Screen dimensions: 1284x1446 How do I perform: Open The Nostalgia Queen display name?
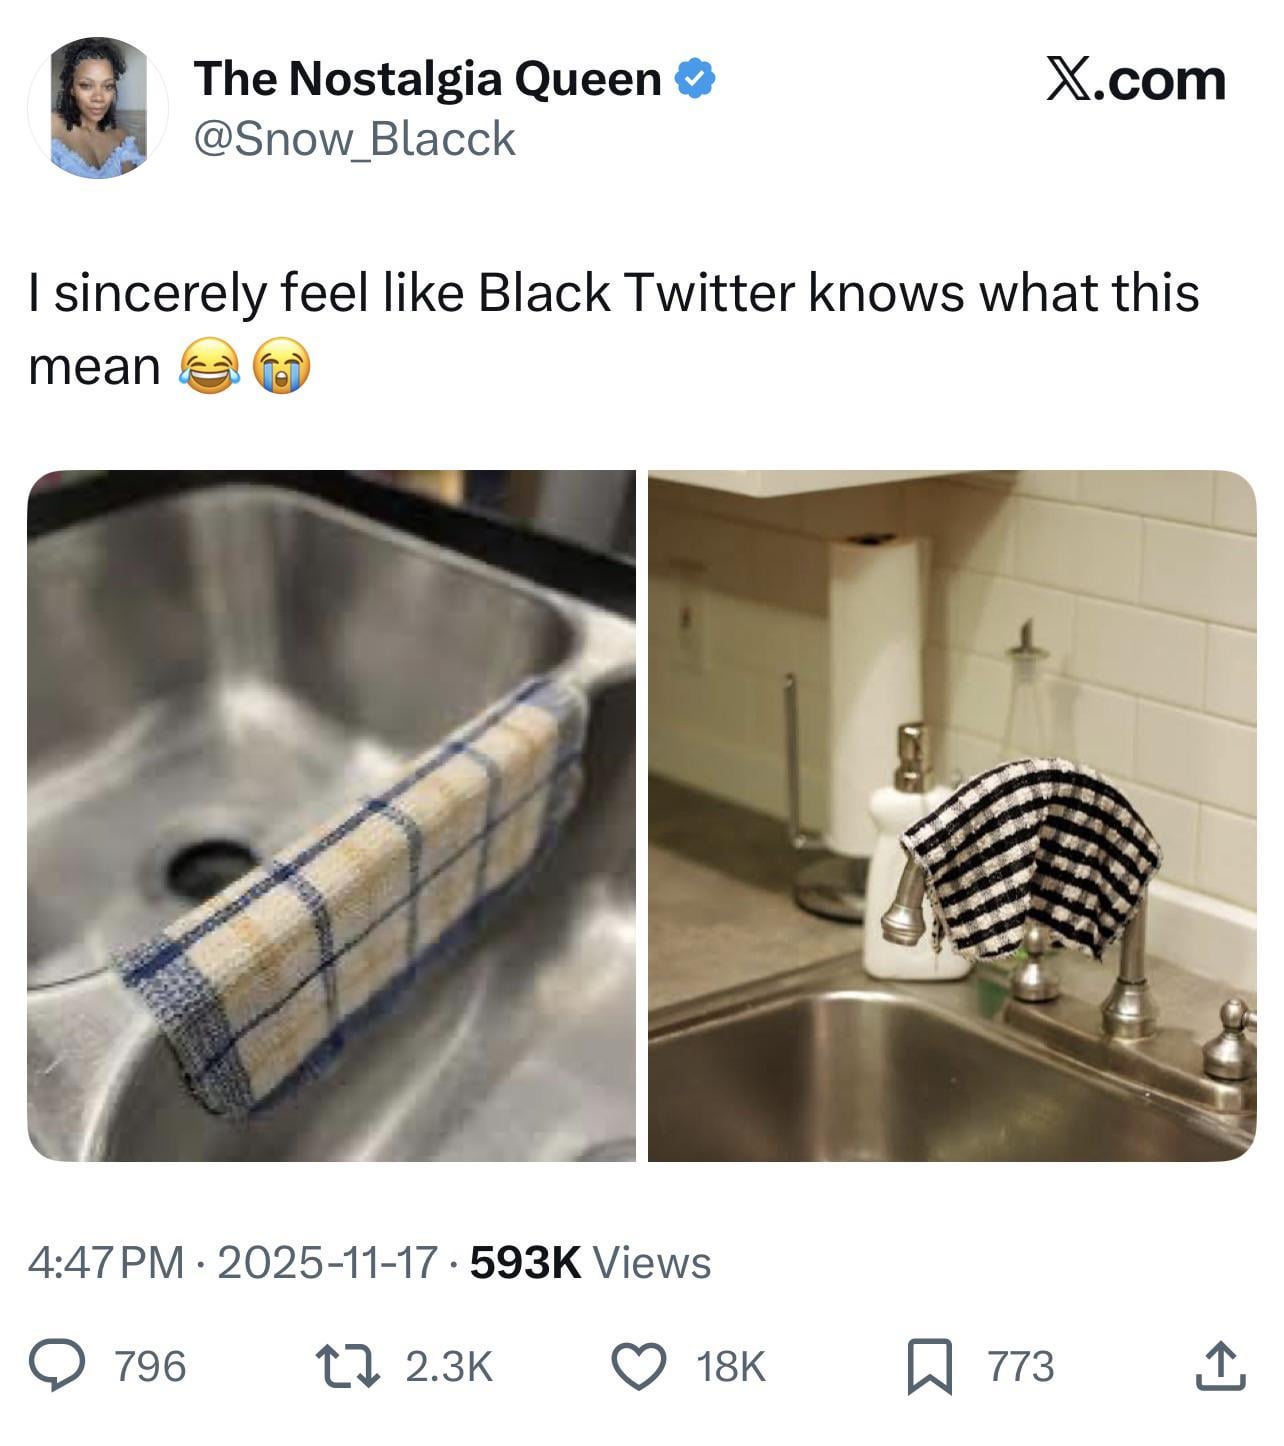(x=427, y=78)
